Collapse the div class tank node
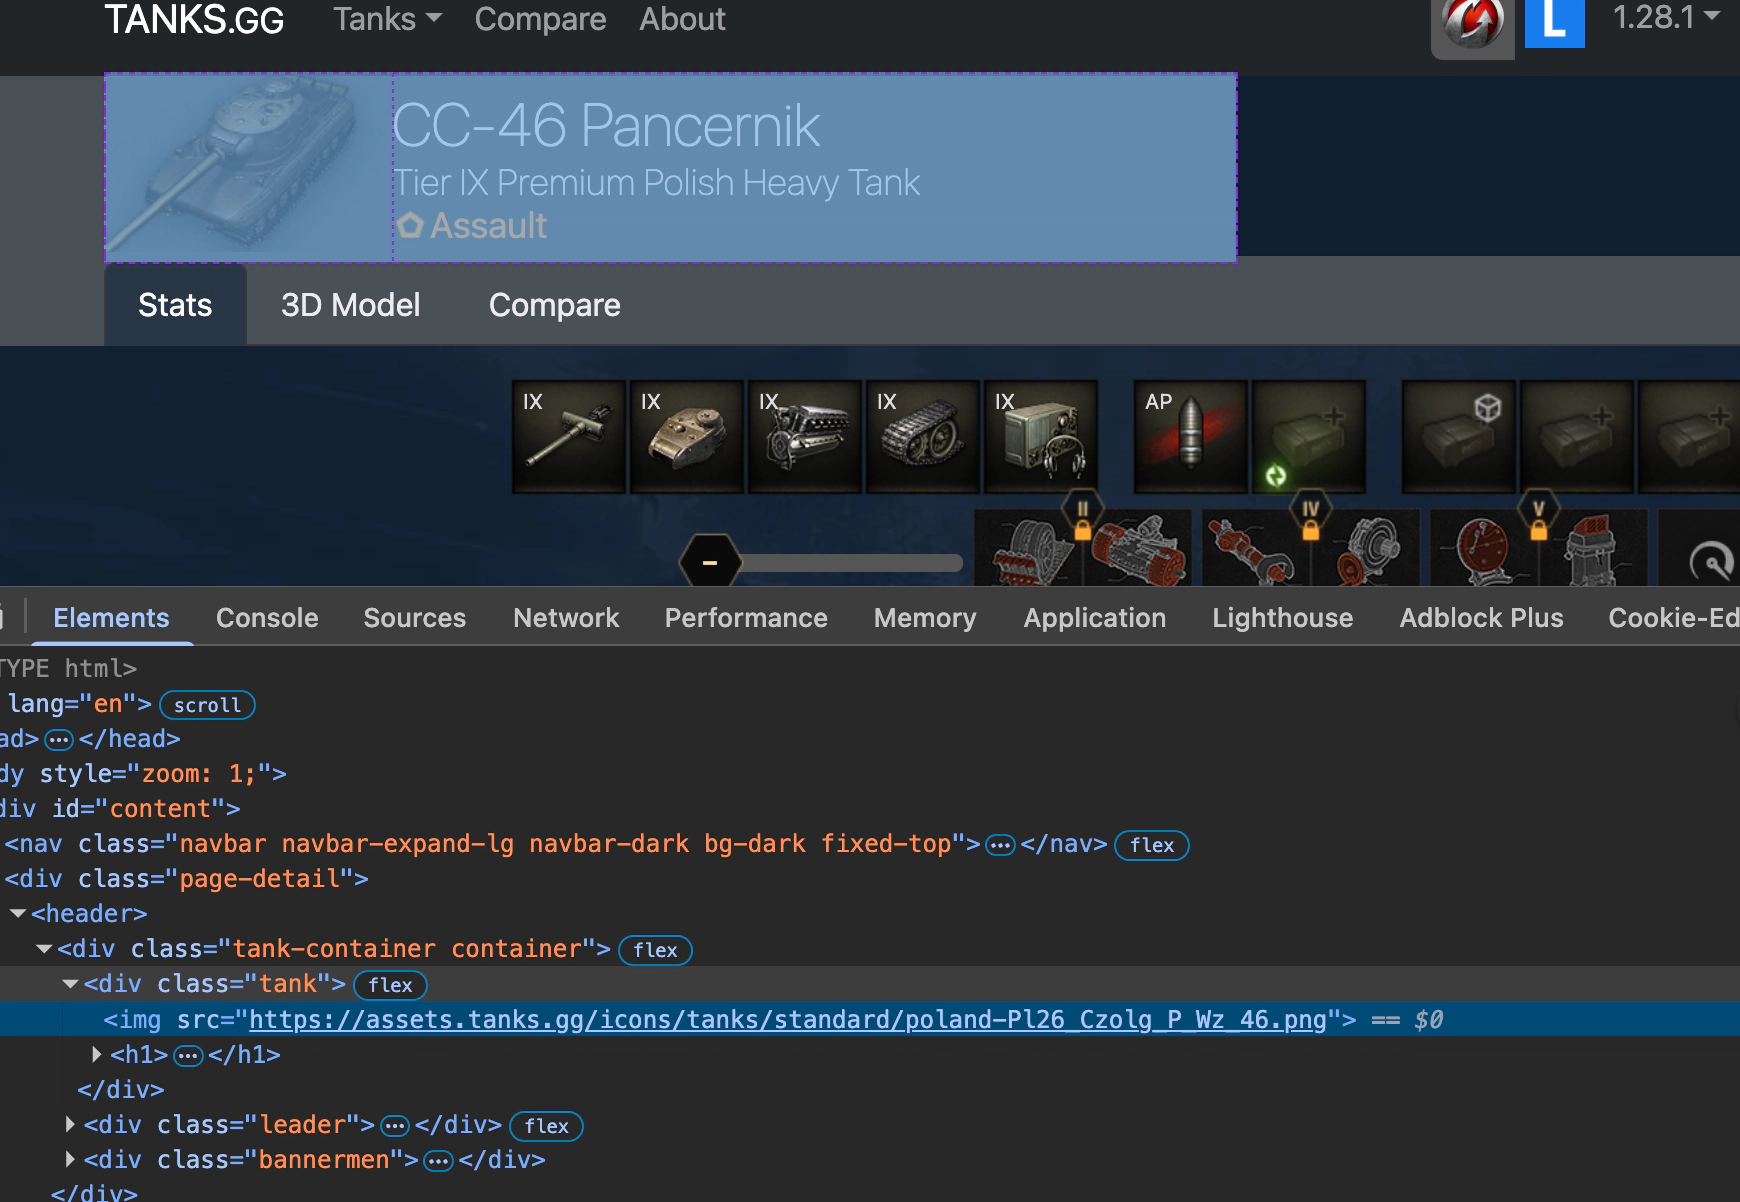The width and height of the screenshot is (1740, 1202). tap(70, 984)
